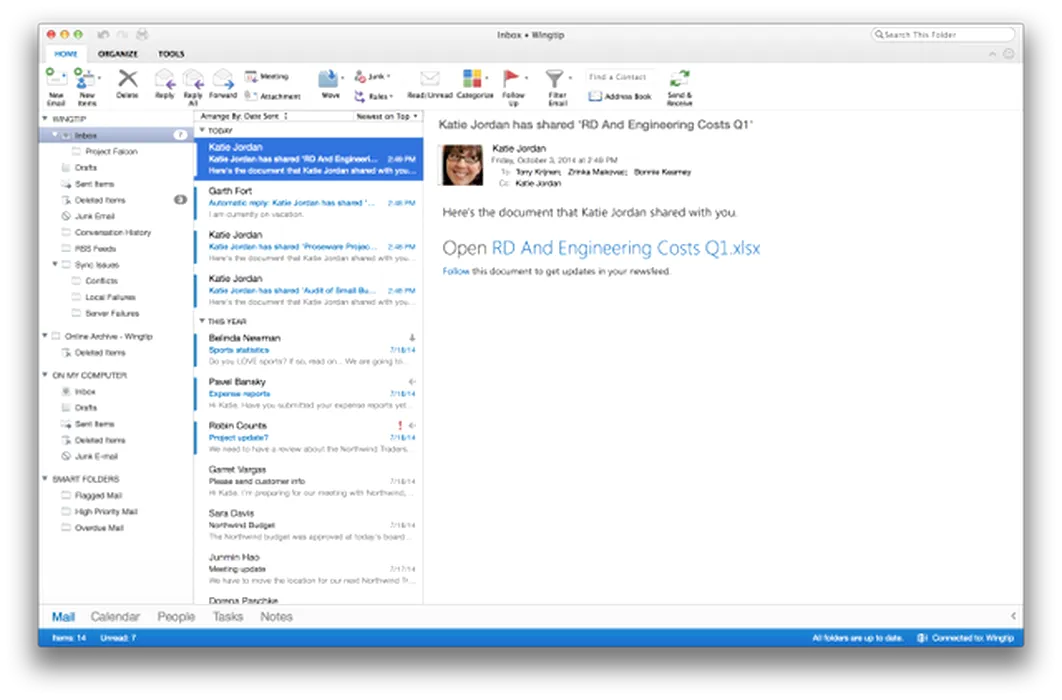The width and height of the screenshot is (1062, 700).
Task: Click the Reply All icon
Action: pos(193,80)
